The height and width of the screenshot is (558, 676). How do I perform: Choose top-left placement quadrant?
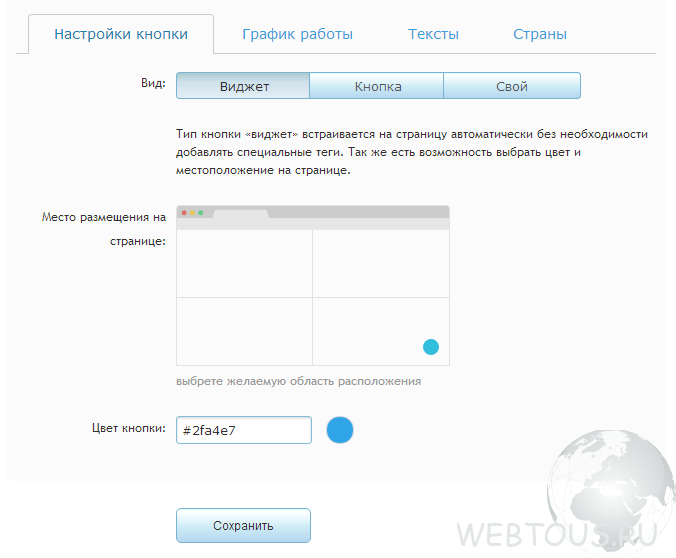click(x=244, y=263)
